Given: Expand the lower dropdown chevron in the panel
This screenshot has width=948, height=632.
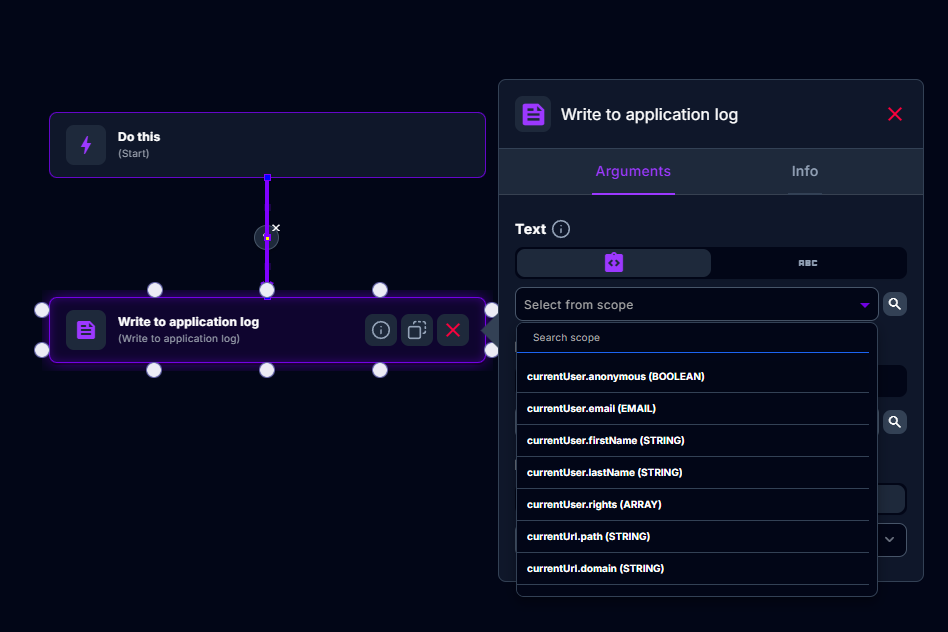Looking at the screenshot, I should (x=889, y=540).
